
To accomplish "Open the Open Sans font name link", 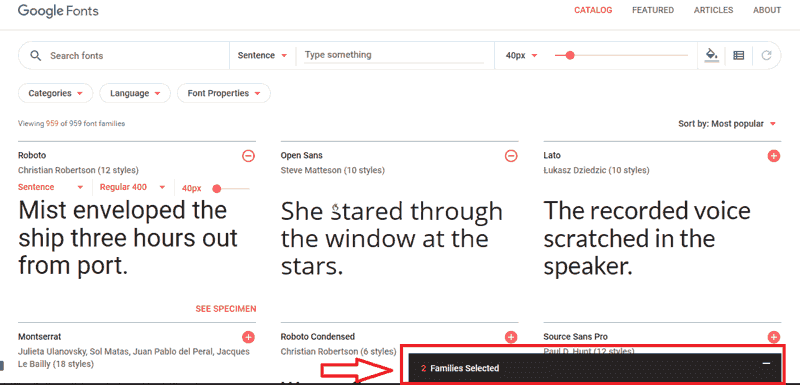I will click(302, 155).
